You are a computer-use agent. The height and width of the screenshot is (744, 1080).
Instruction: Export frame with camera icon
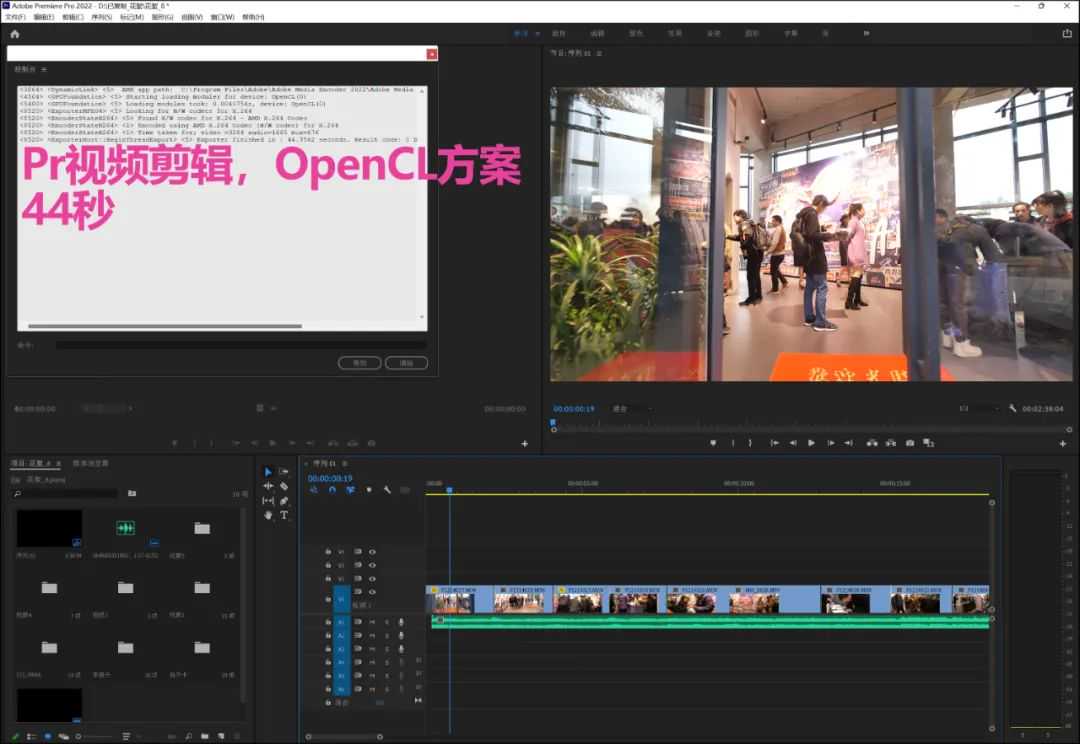tap(910, 443)
